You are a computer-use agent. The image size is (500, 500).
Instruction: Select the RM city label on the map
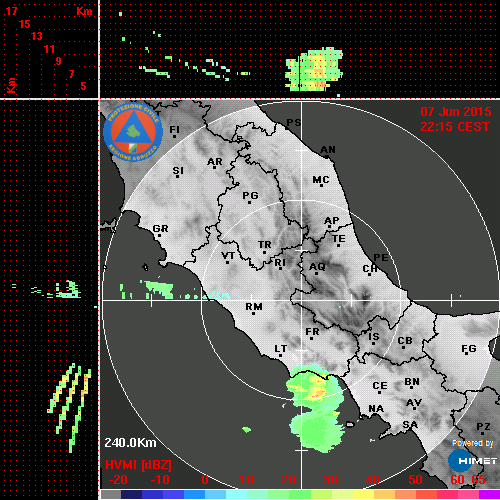click(254, 307)
